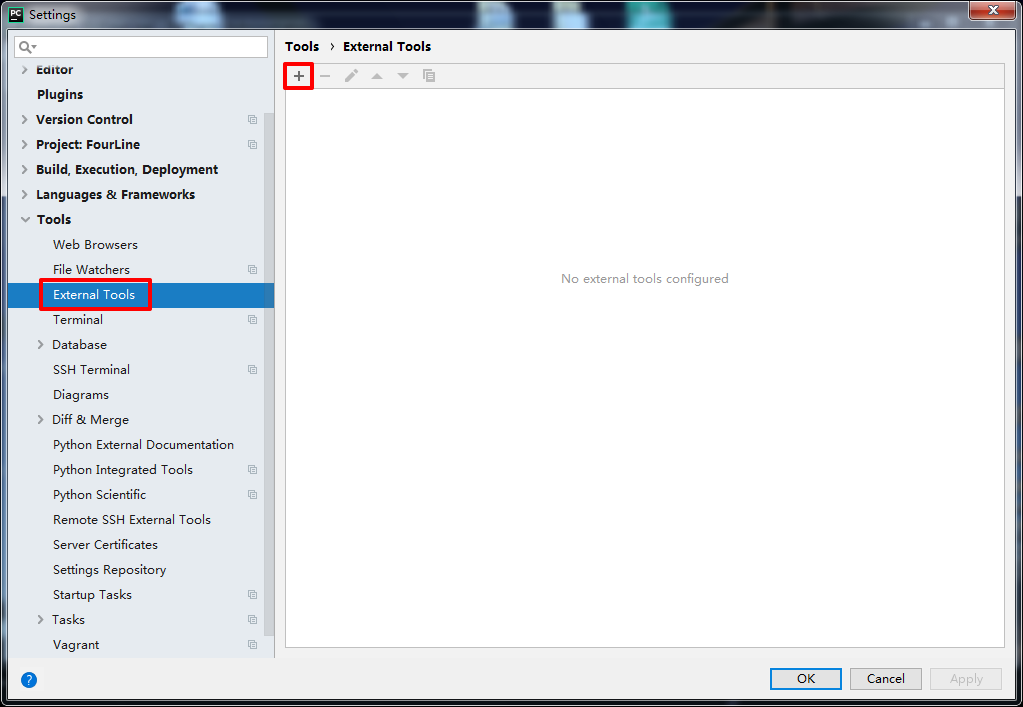Click the settings tree vertical scrollbar
1023x707 pixels.
269,374
